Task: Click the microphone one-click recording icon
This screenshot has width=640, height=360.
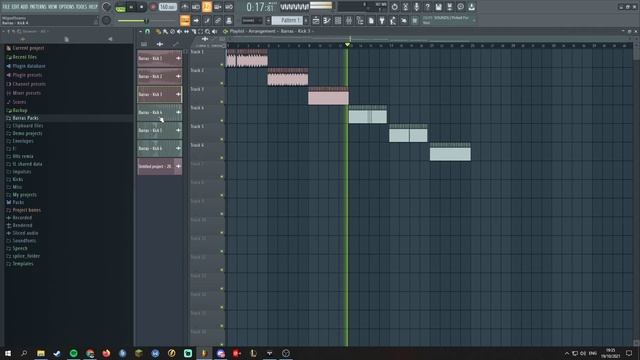Action: coord(416,7)
